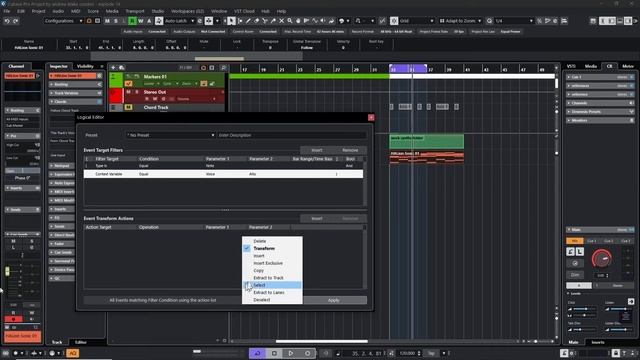Open Set up Window Layout icon
This screenshot has height=360, width=640.
tap(593, 21)
